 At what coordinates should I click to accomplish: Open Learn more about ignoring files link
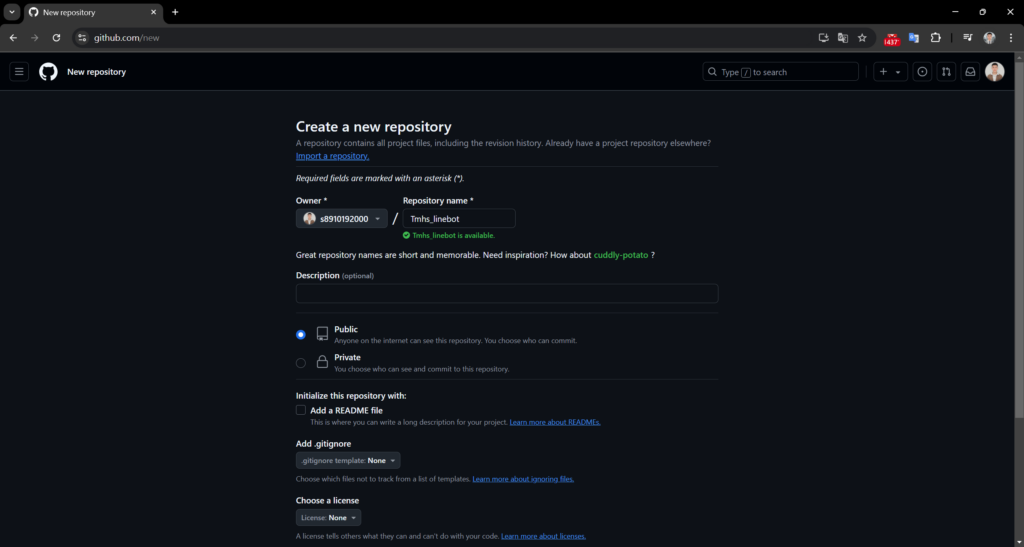point(523,479)
